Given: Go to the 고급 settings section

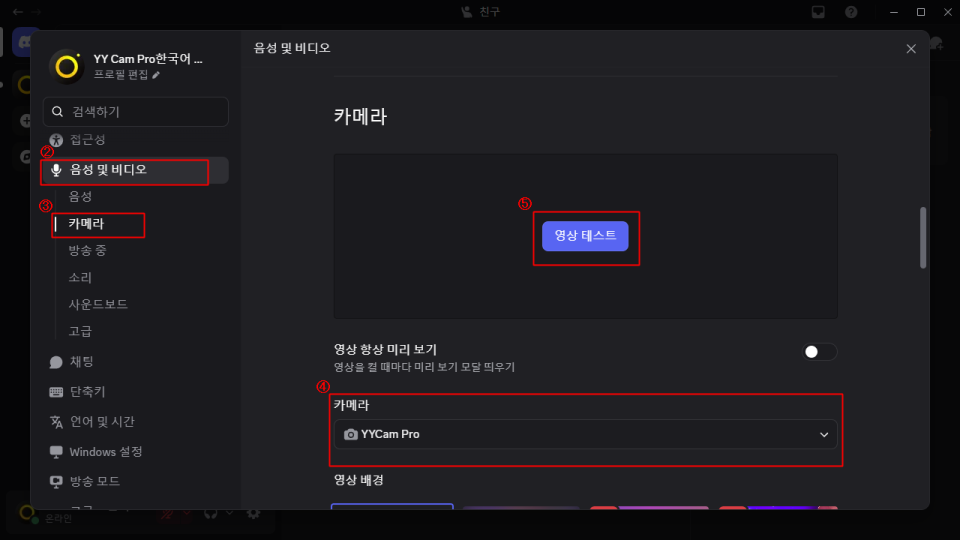Looking at the screenshot, I should (81, 331).
